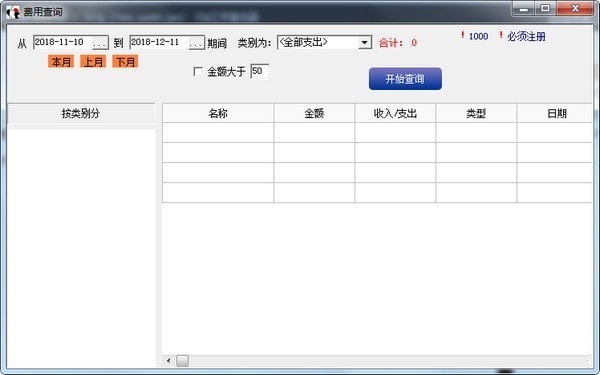
Task: Click the 名称 column header
Action: click(x=218, y=113)
